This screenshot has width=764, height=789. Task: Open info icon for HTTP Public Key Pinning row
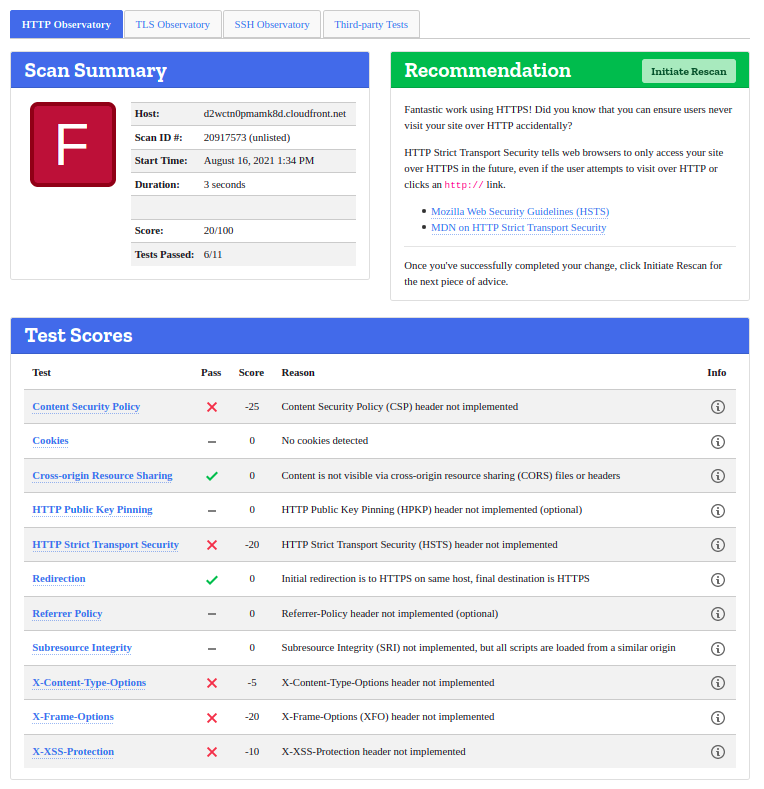coord(717,511)
